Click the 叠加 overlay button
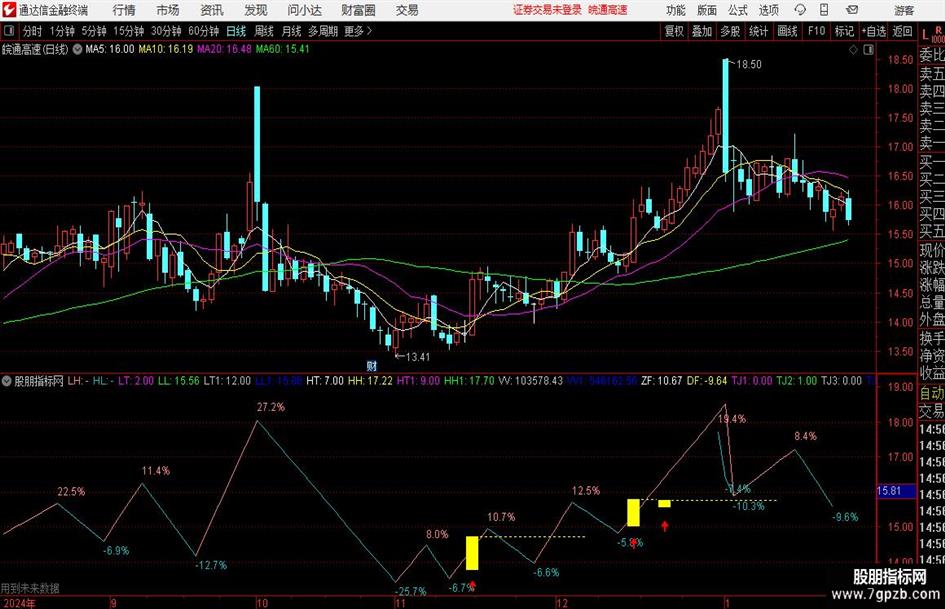945x609 pixels. 702,31
